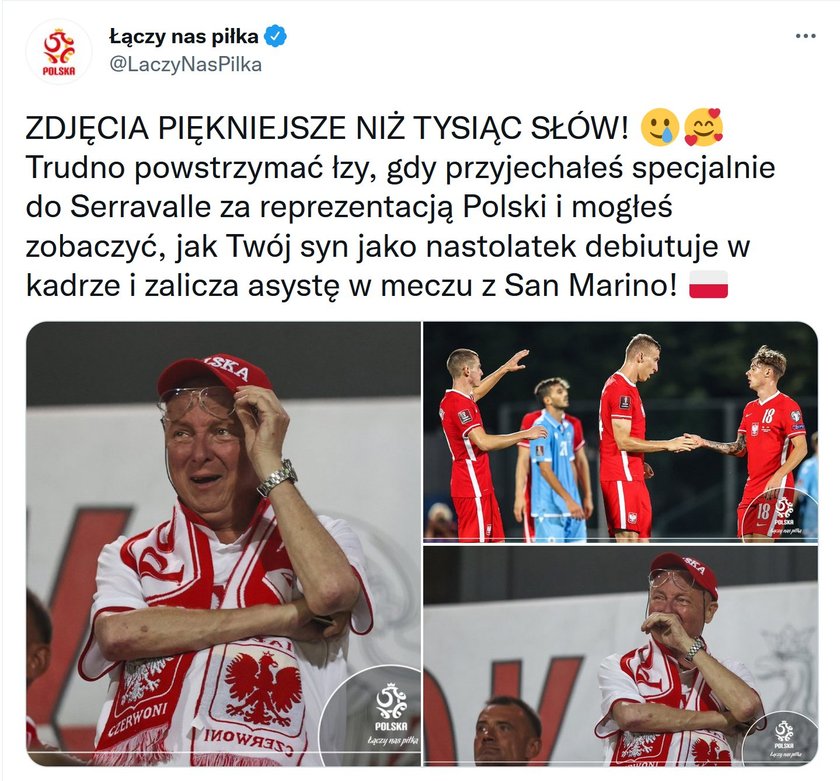Open the three-dot more options menu

(x=805, y=36)
